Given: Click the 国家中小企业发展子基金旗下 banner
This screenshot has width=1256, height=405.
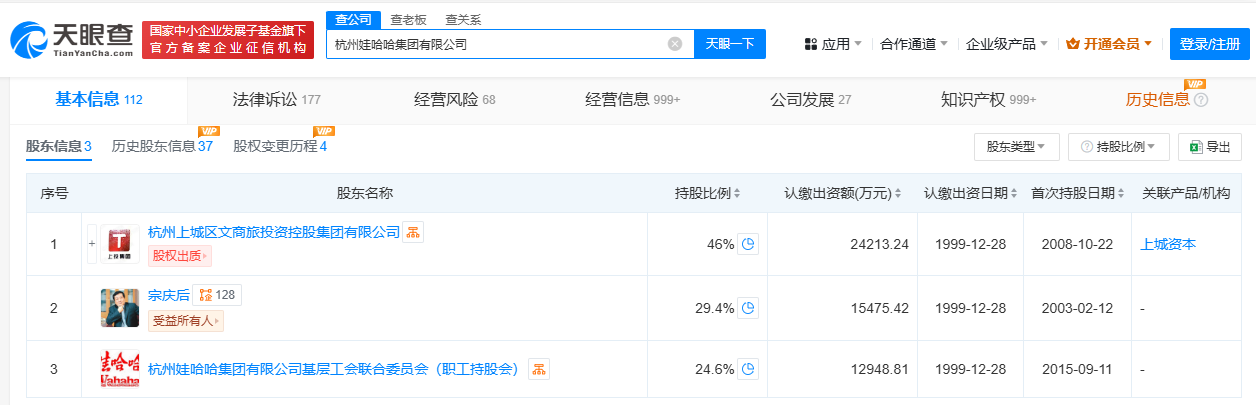Looking at the screenshot, I should pyautogui.click(x=229, y=39).
